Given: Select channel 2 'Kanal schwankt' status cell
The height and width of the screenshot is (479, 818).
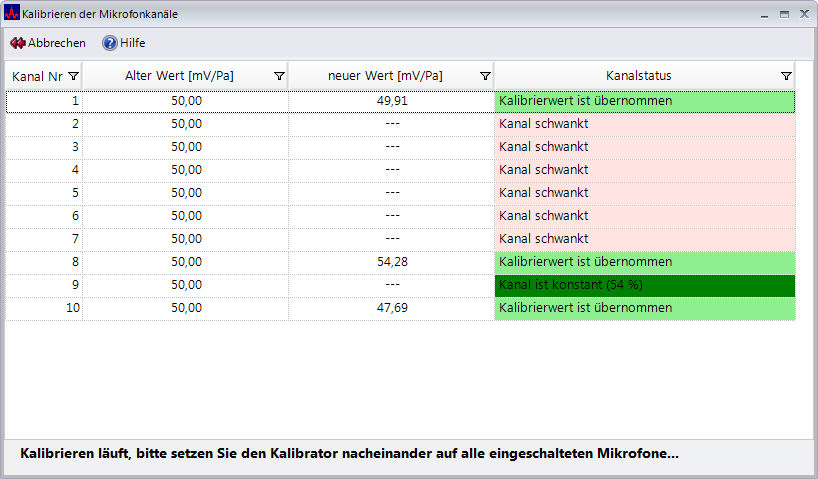Looking at the screenshot, I should [644, 124].
